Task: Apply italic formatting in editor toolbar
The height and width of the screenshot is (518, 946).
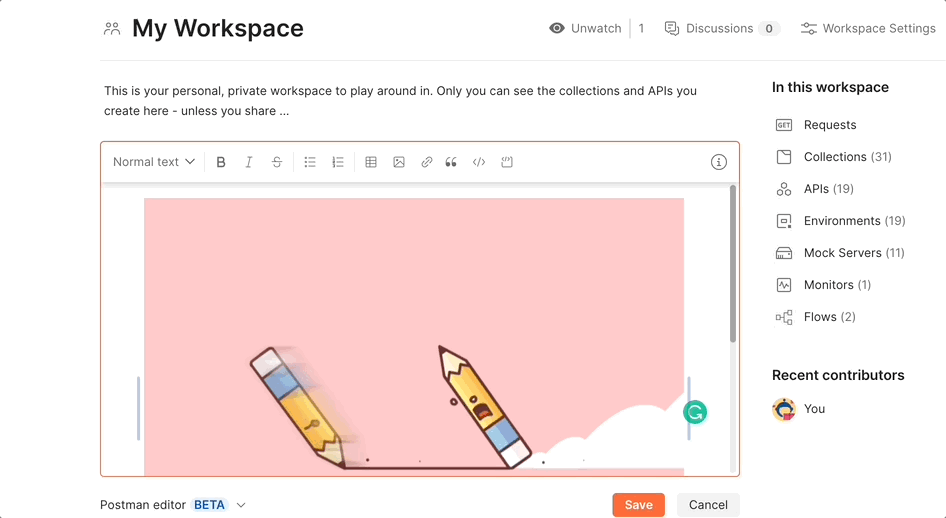Action: [x=249, y=162]
